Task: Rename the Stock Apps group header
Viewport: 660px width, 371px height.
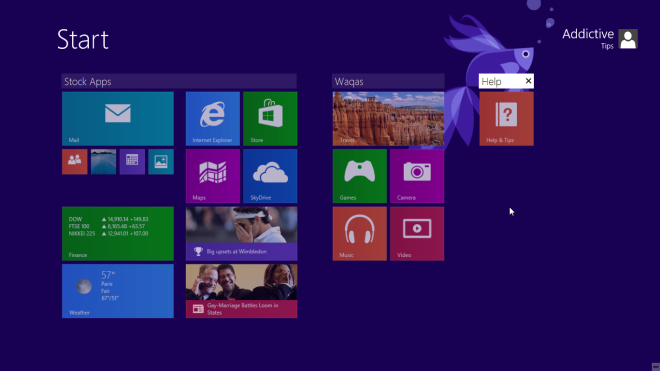Action: pyautogui.click(x=179, y=81)
